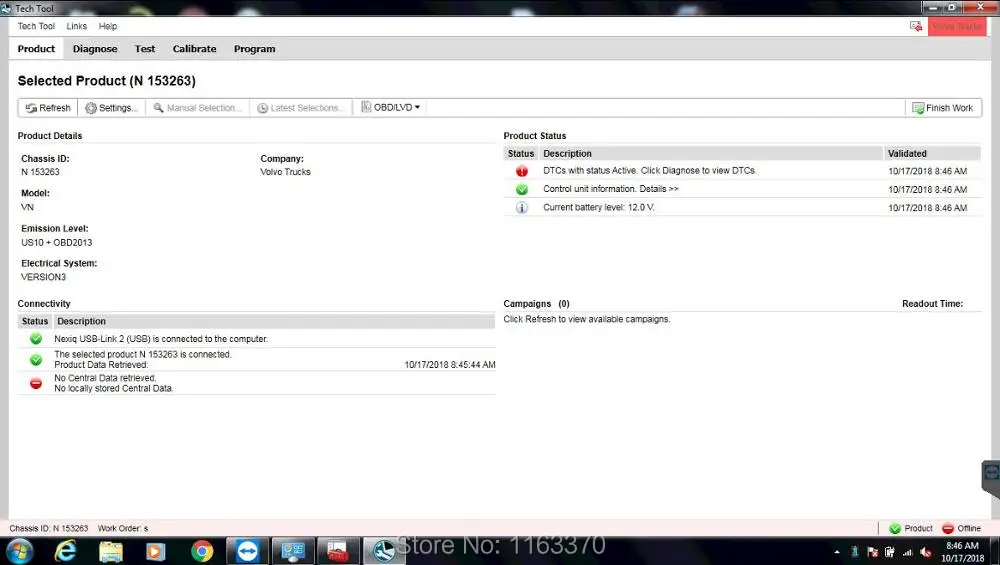Open the Product tab
The image size is (1000, 565).
pyautogui.click(x=36, y=48)
